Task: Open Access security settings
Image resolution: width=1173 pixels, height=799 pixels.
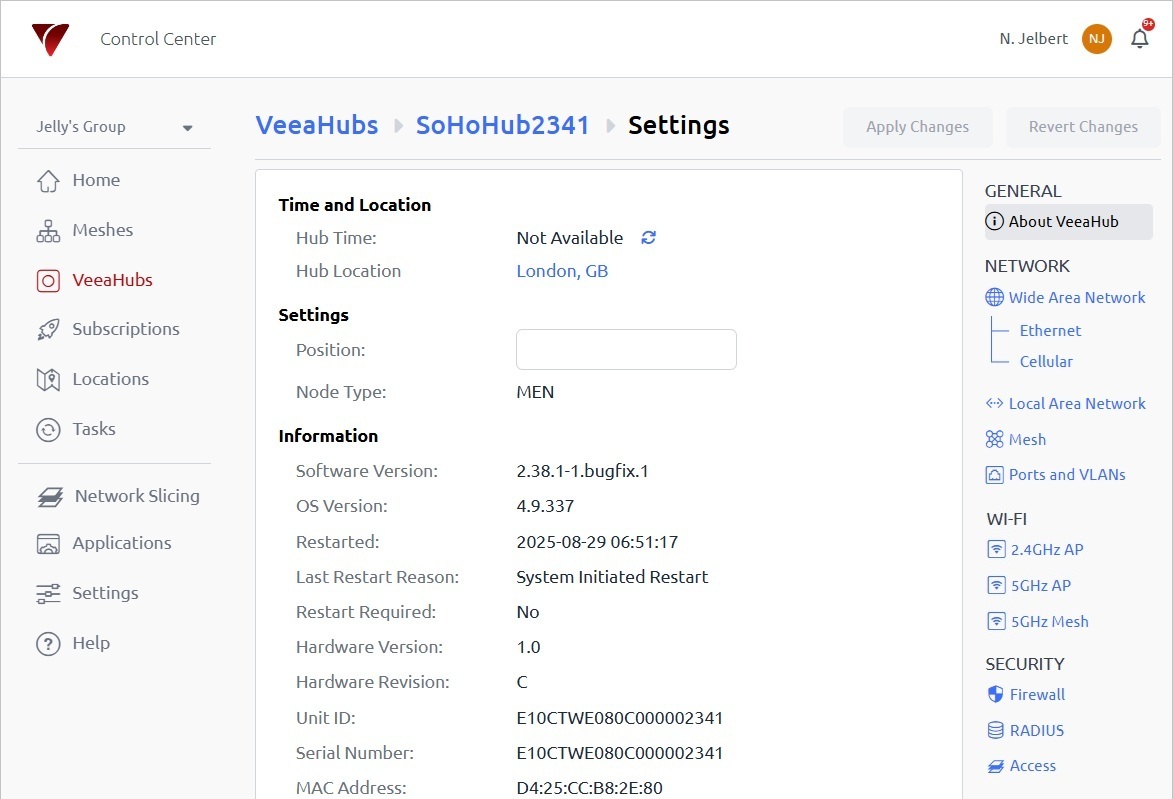Action: coord(1032,766)
